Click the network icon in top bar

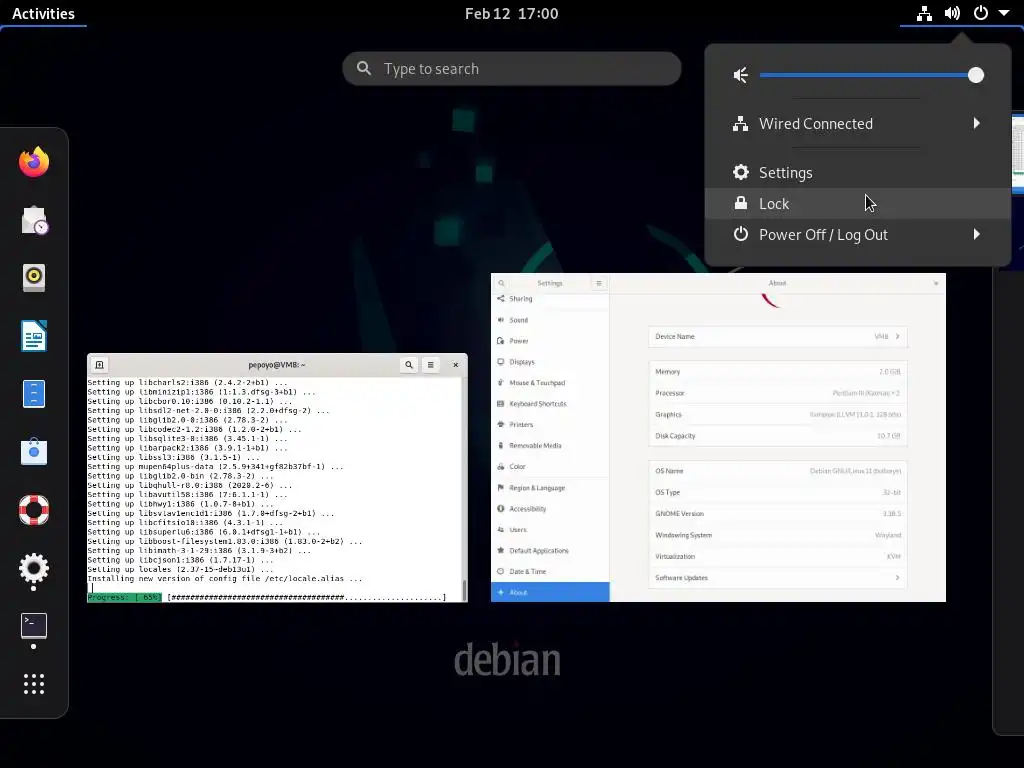click(x=924, y=13)
